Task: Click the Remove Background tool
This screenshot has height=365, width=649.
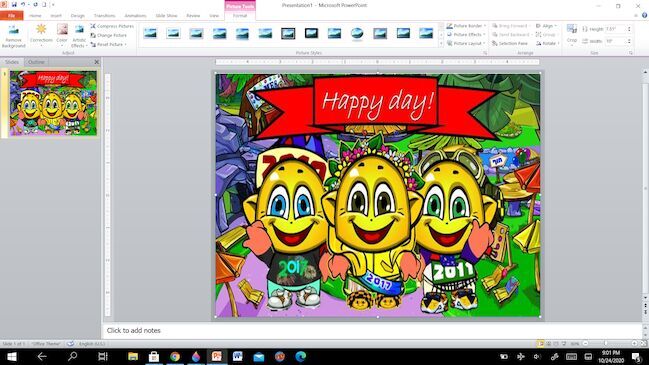Action: tap(13, 36)
